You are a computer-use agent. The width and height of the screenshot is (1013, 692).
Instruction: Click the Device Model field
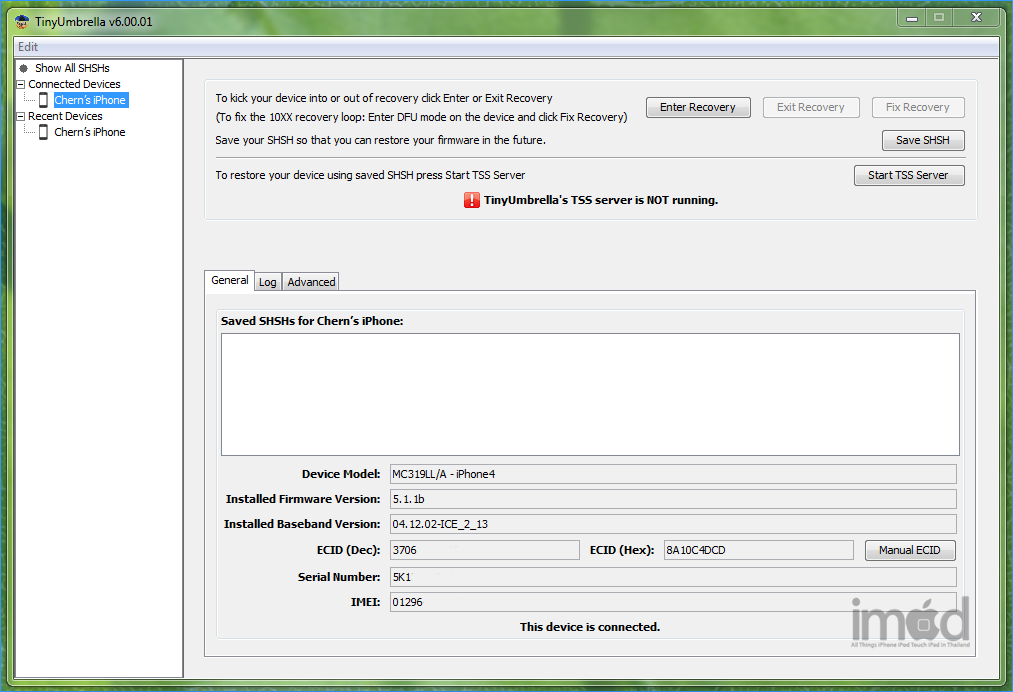(x=673, y=474)
